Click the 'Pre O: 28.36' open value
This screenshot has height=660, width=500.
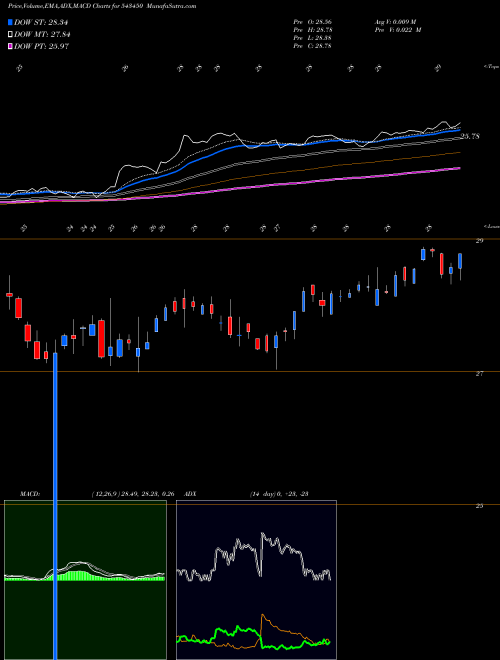tap(313, 21)
